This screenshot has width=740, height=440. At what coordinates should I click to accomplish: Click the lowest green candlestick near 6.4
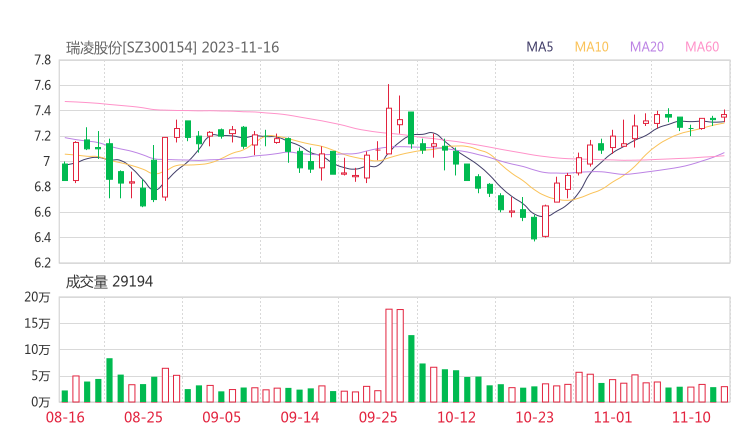(534, 228)
